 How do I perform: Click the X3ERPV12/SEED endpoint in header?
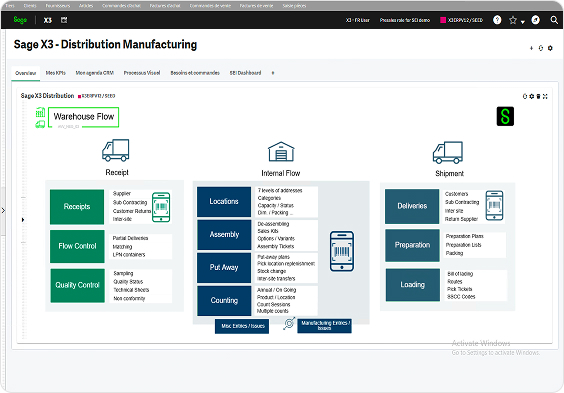465,20
